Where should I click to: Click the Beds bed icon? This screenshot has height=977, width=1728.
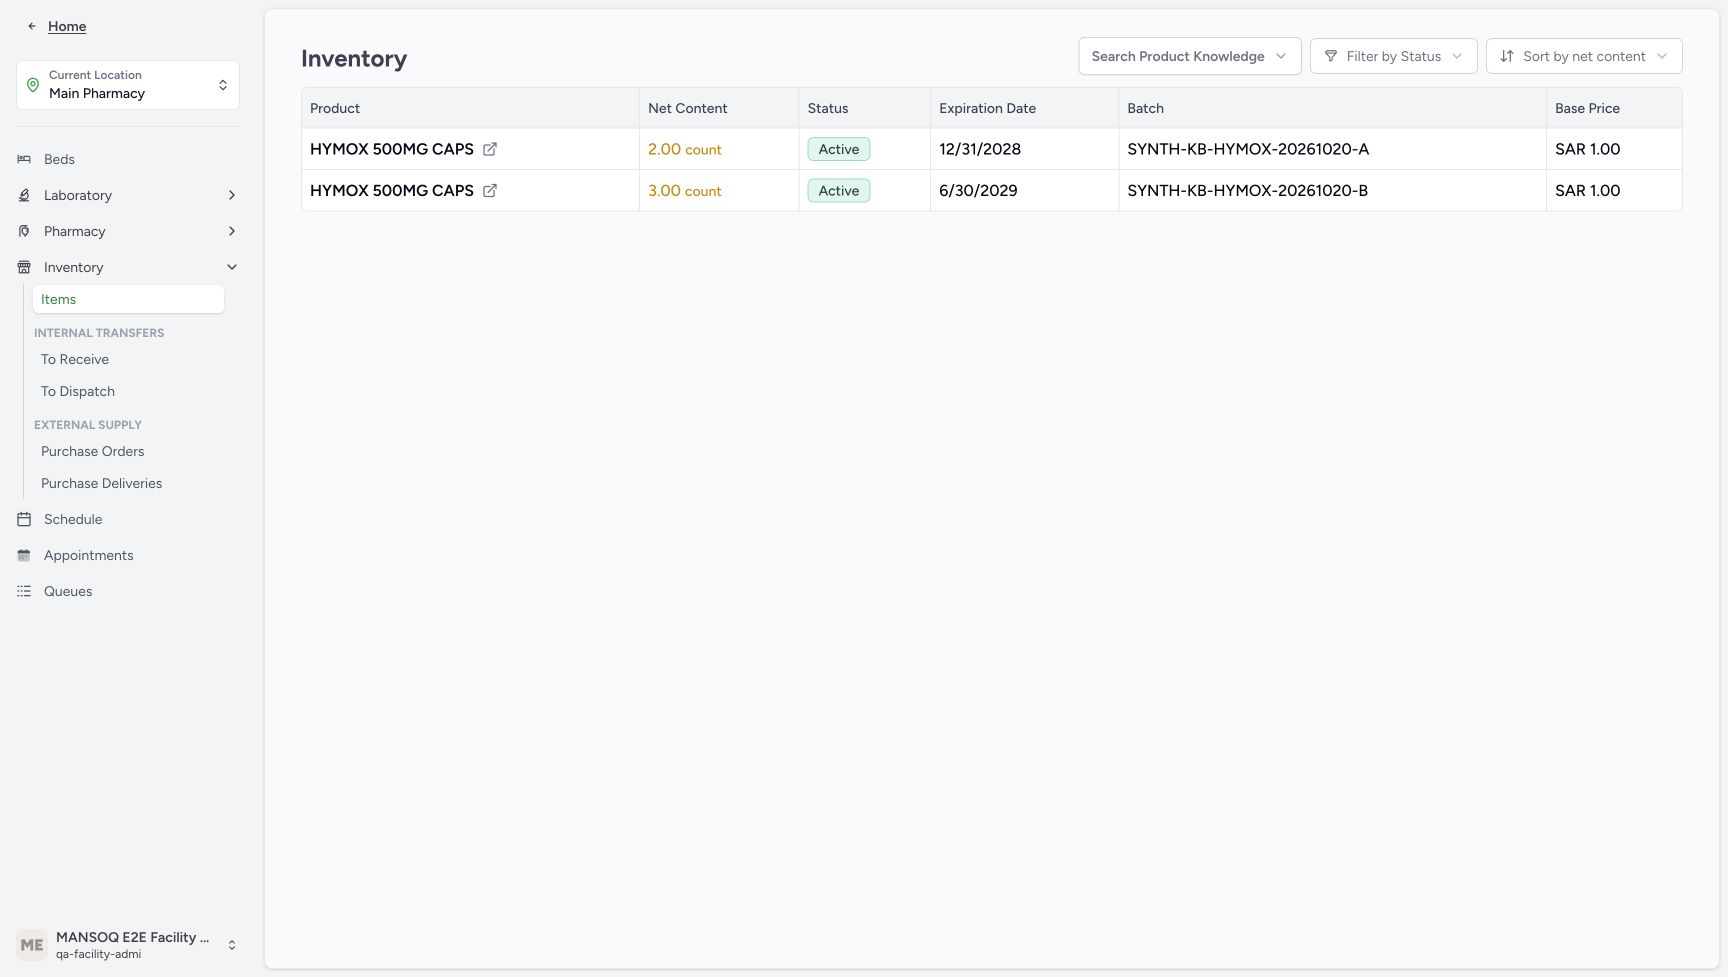tap(24, 159)
